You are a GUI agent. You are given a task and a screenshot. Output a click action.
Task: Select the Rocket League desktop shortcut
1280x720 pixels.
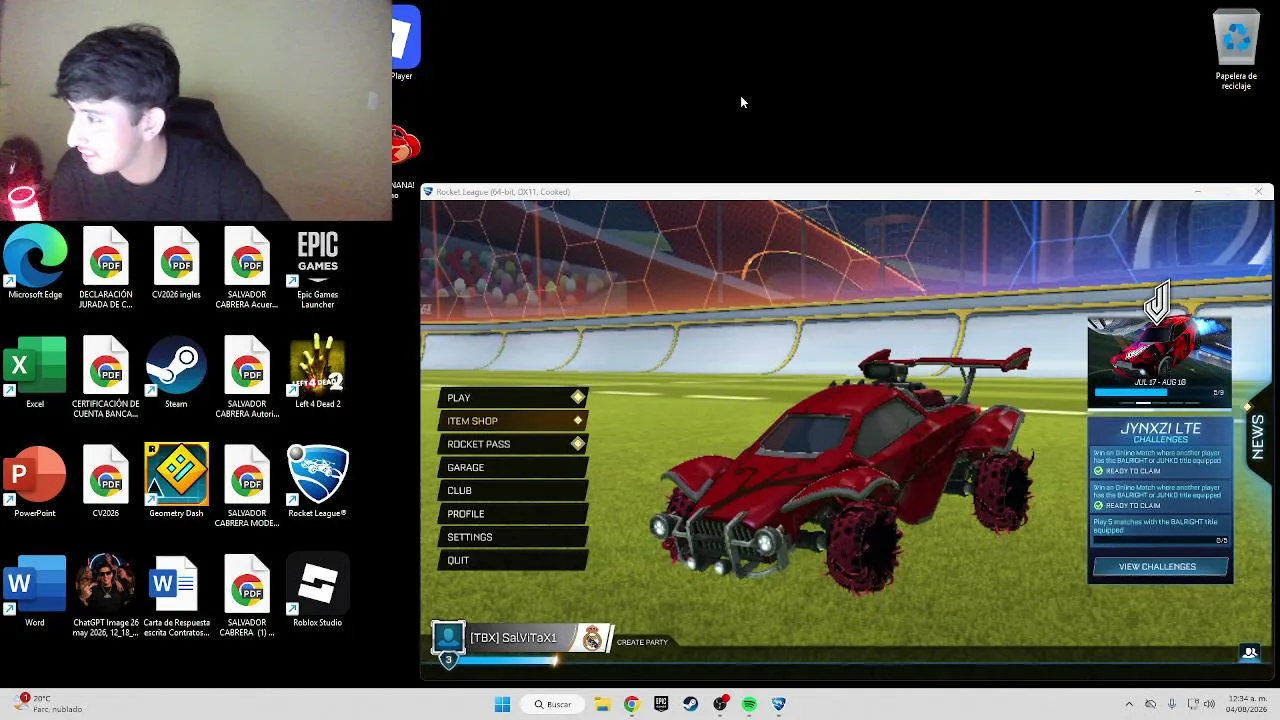pyautogui.click(x=317, y=483)
